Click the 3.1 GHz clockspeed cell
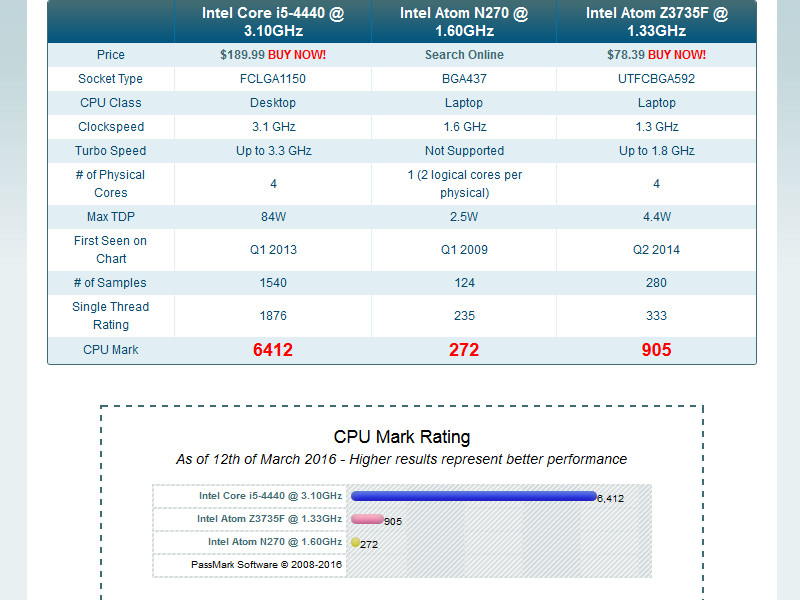 click(273, 127)
